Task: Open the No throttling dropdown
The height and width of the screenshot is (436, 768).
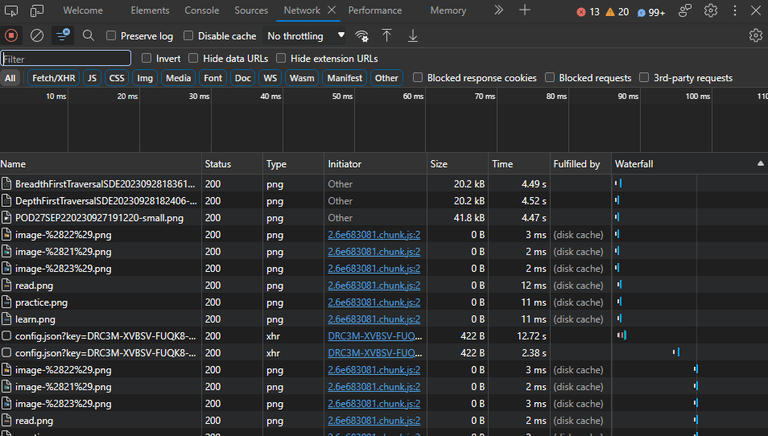Action: click(306, 36)
